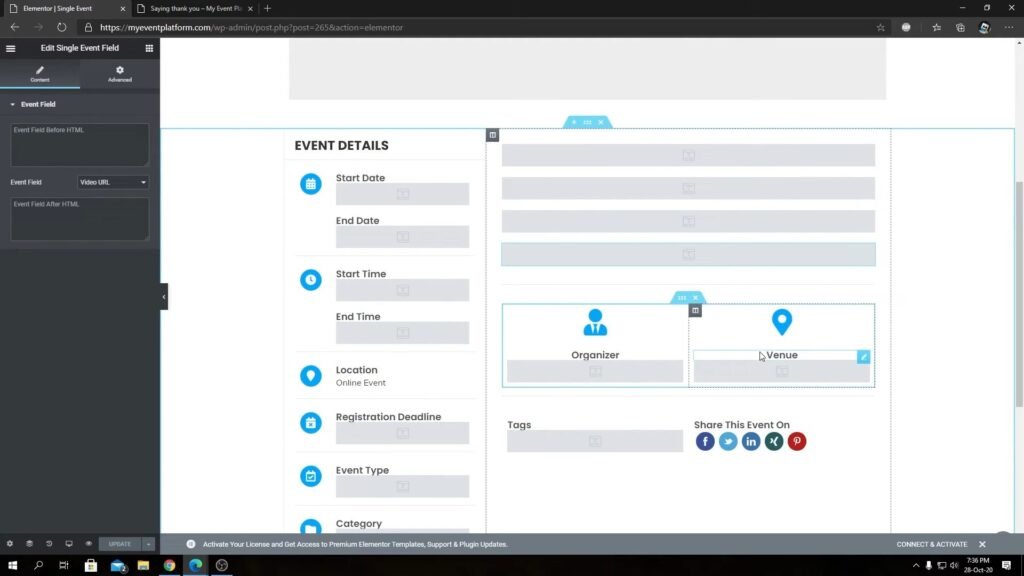Click the Facebook share icon
1024x576 pixels.
[705, 441]
